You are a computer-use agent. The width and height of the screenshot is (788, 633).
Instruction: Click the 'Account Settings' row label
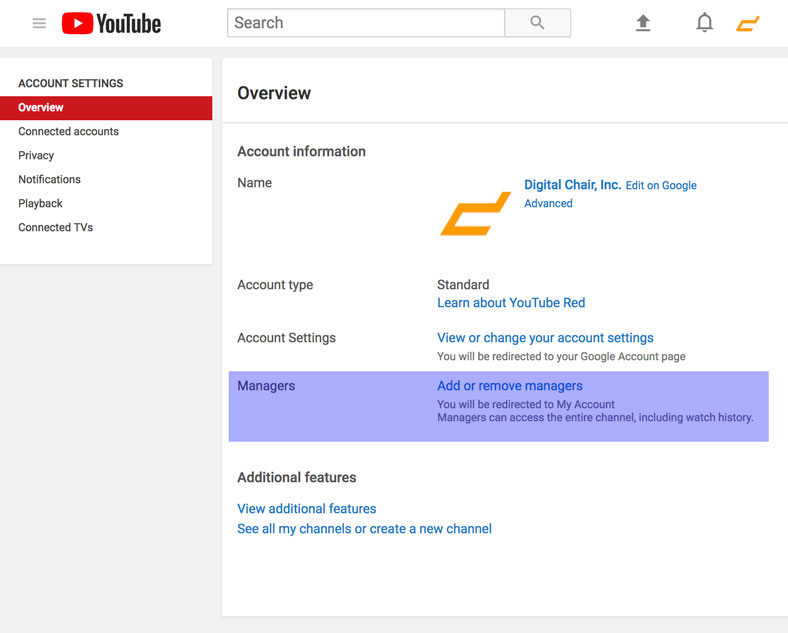(286, 338)
